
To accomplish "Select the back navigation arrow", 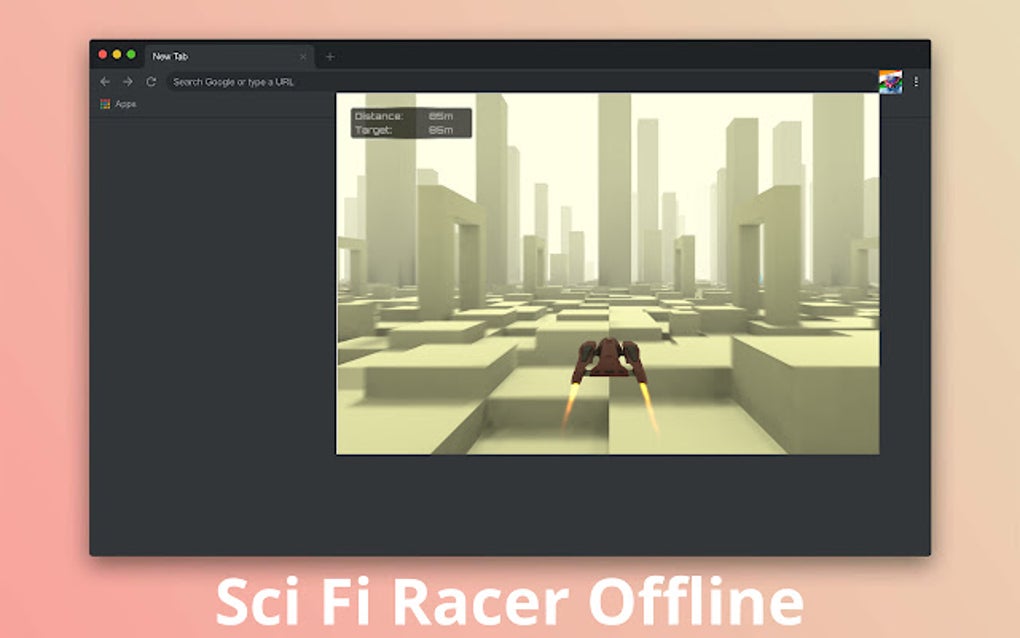I will (x=105, y=81).
